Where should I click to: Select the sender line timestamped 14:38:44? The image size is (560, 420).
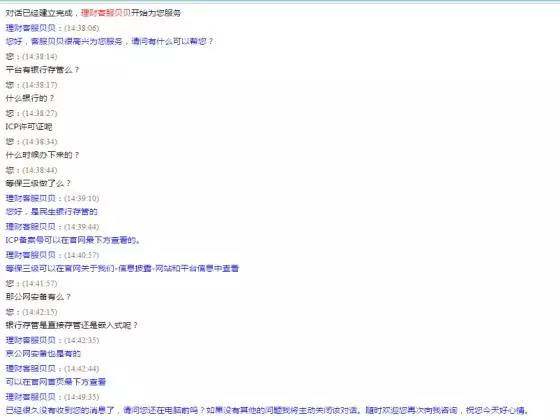click(x=31, y=170)
